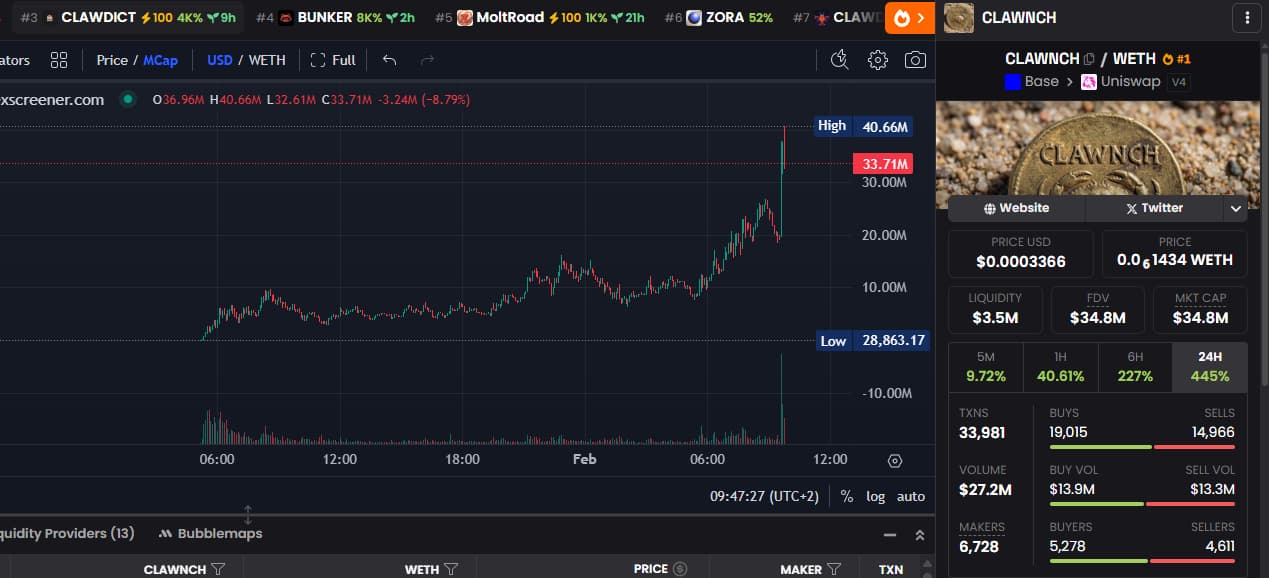Screen dimensions: 1269x578
Task: Click the CLAWNCH column filter icon
Action: tap(218, 569)
